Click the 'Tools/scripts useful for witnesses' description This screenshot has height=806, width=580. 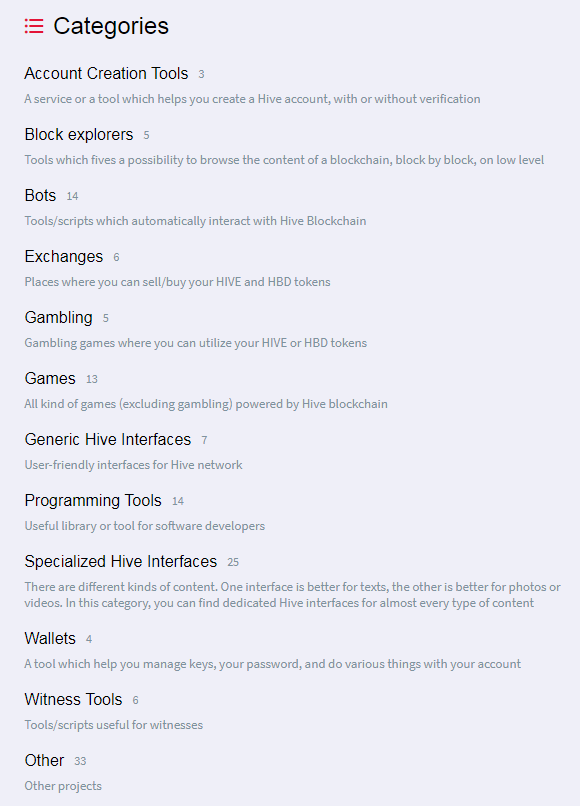click(x=114, y=725)
